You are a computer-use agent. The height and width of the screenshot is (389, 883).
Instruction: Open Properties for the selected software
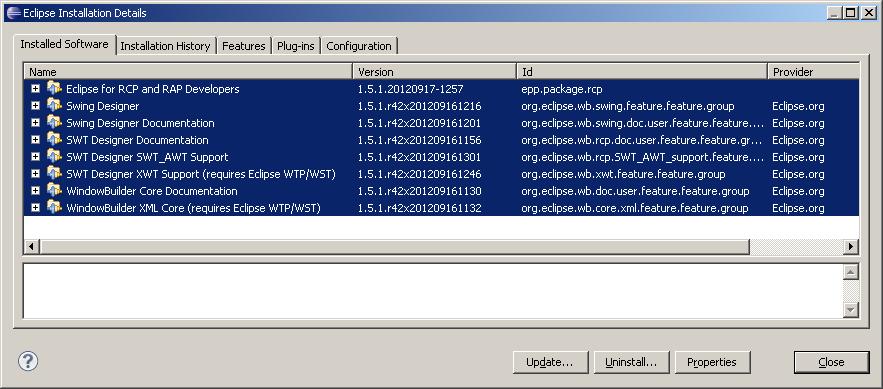click(712, 362)
